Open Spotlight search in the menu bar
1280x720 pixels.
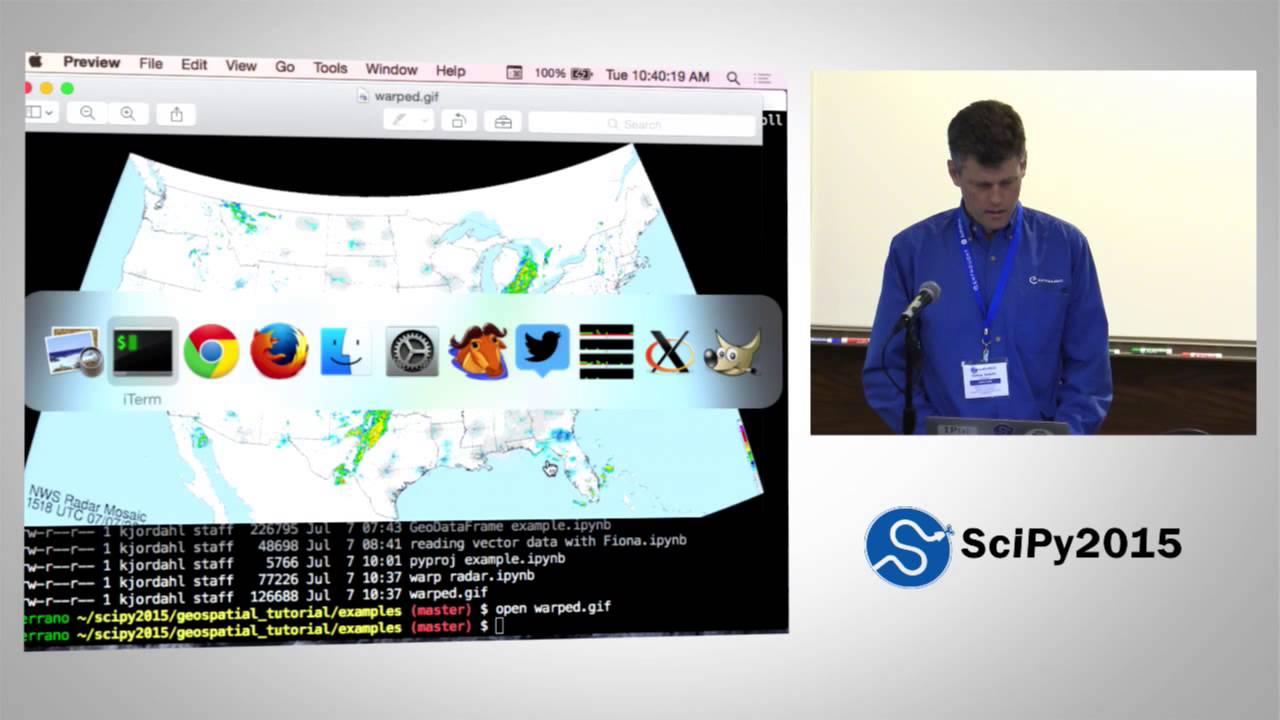(x=733, y=77)
